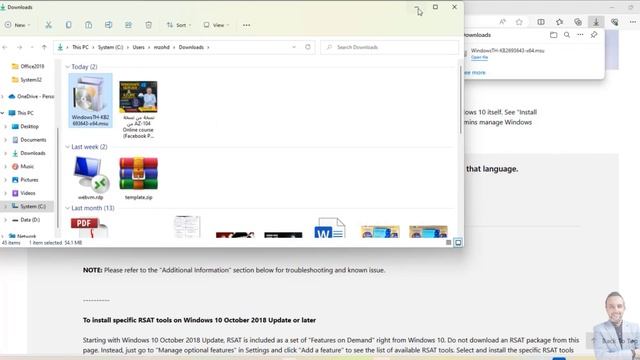640x360 pixels.
Task: Open the Edge Settings and more menu
Action: tap(633, 22)
